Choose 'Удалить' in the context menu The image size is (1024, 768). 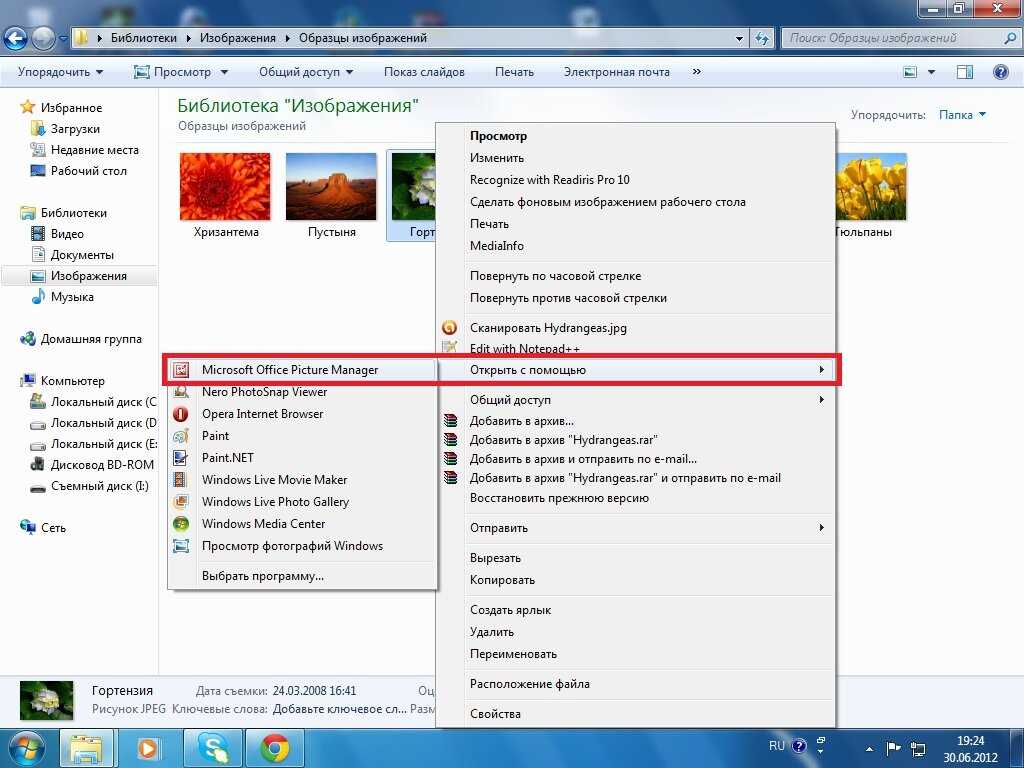[x=492, y=632]
